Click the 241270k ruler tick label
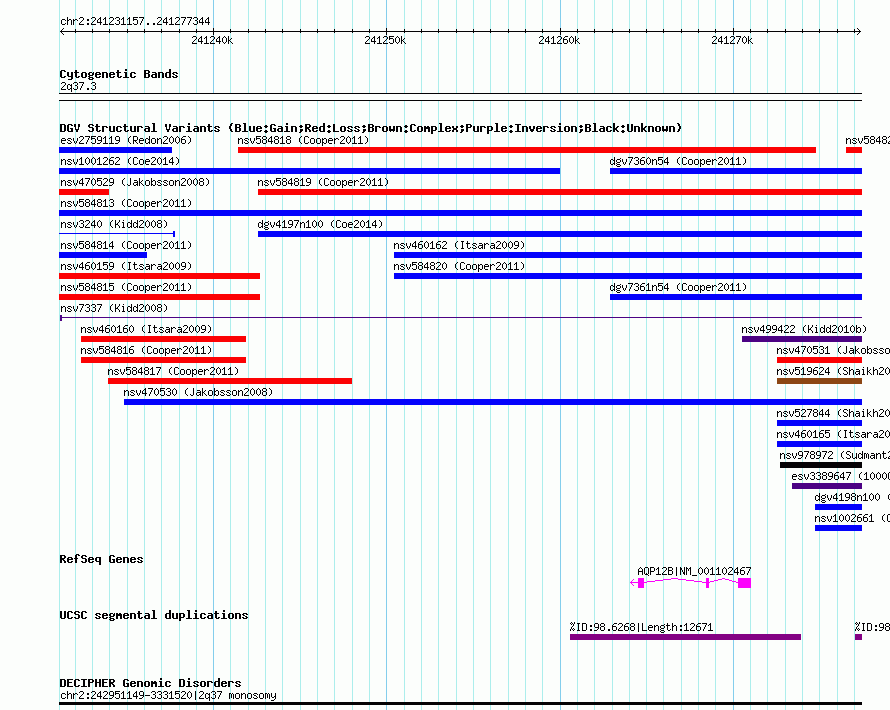Screen dimensions: 890x710 point(732,40)
